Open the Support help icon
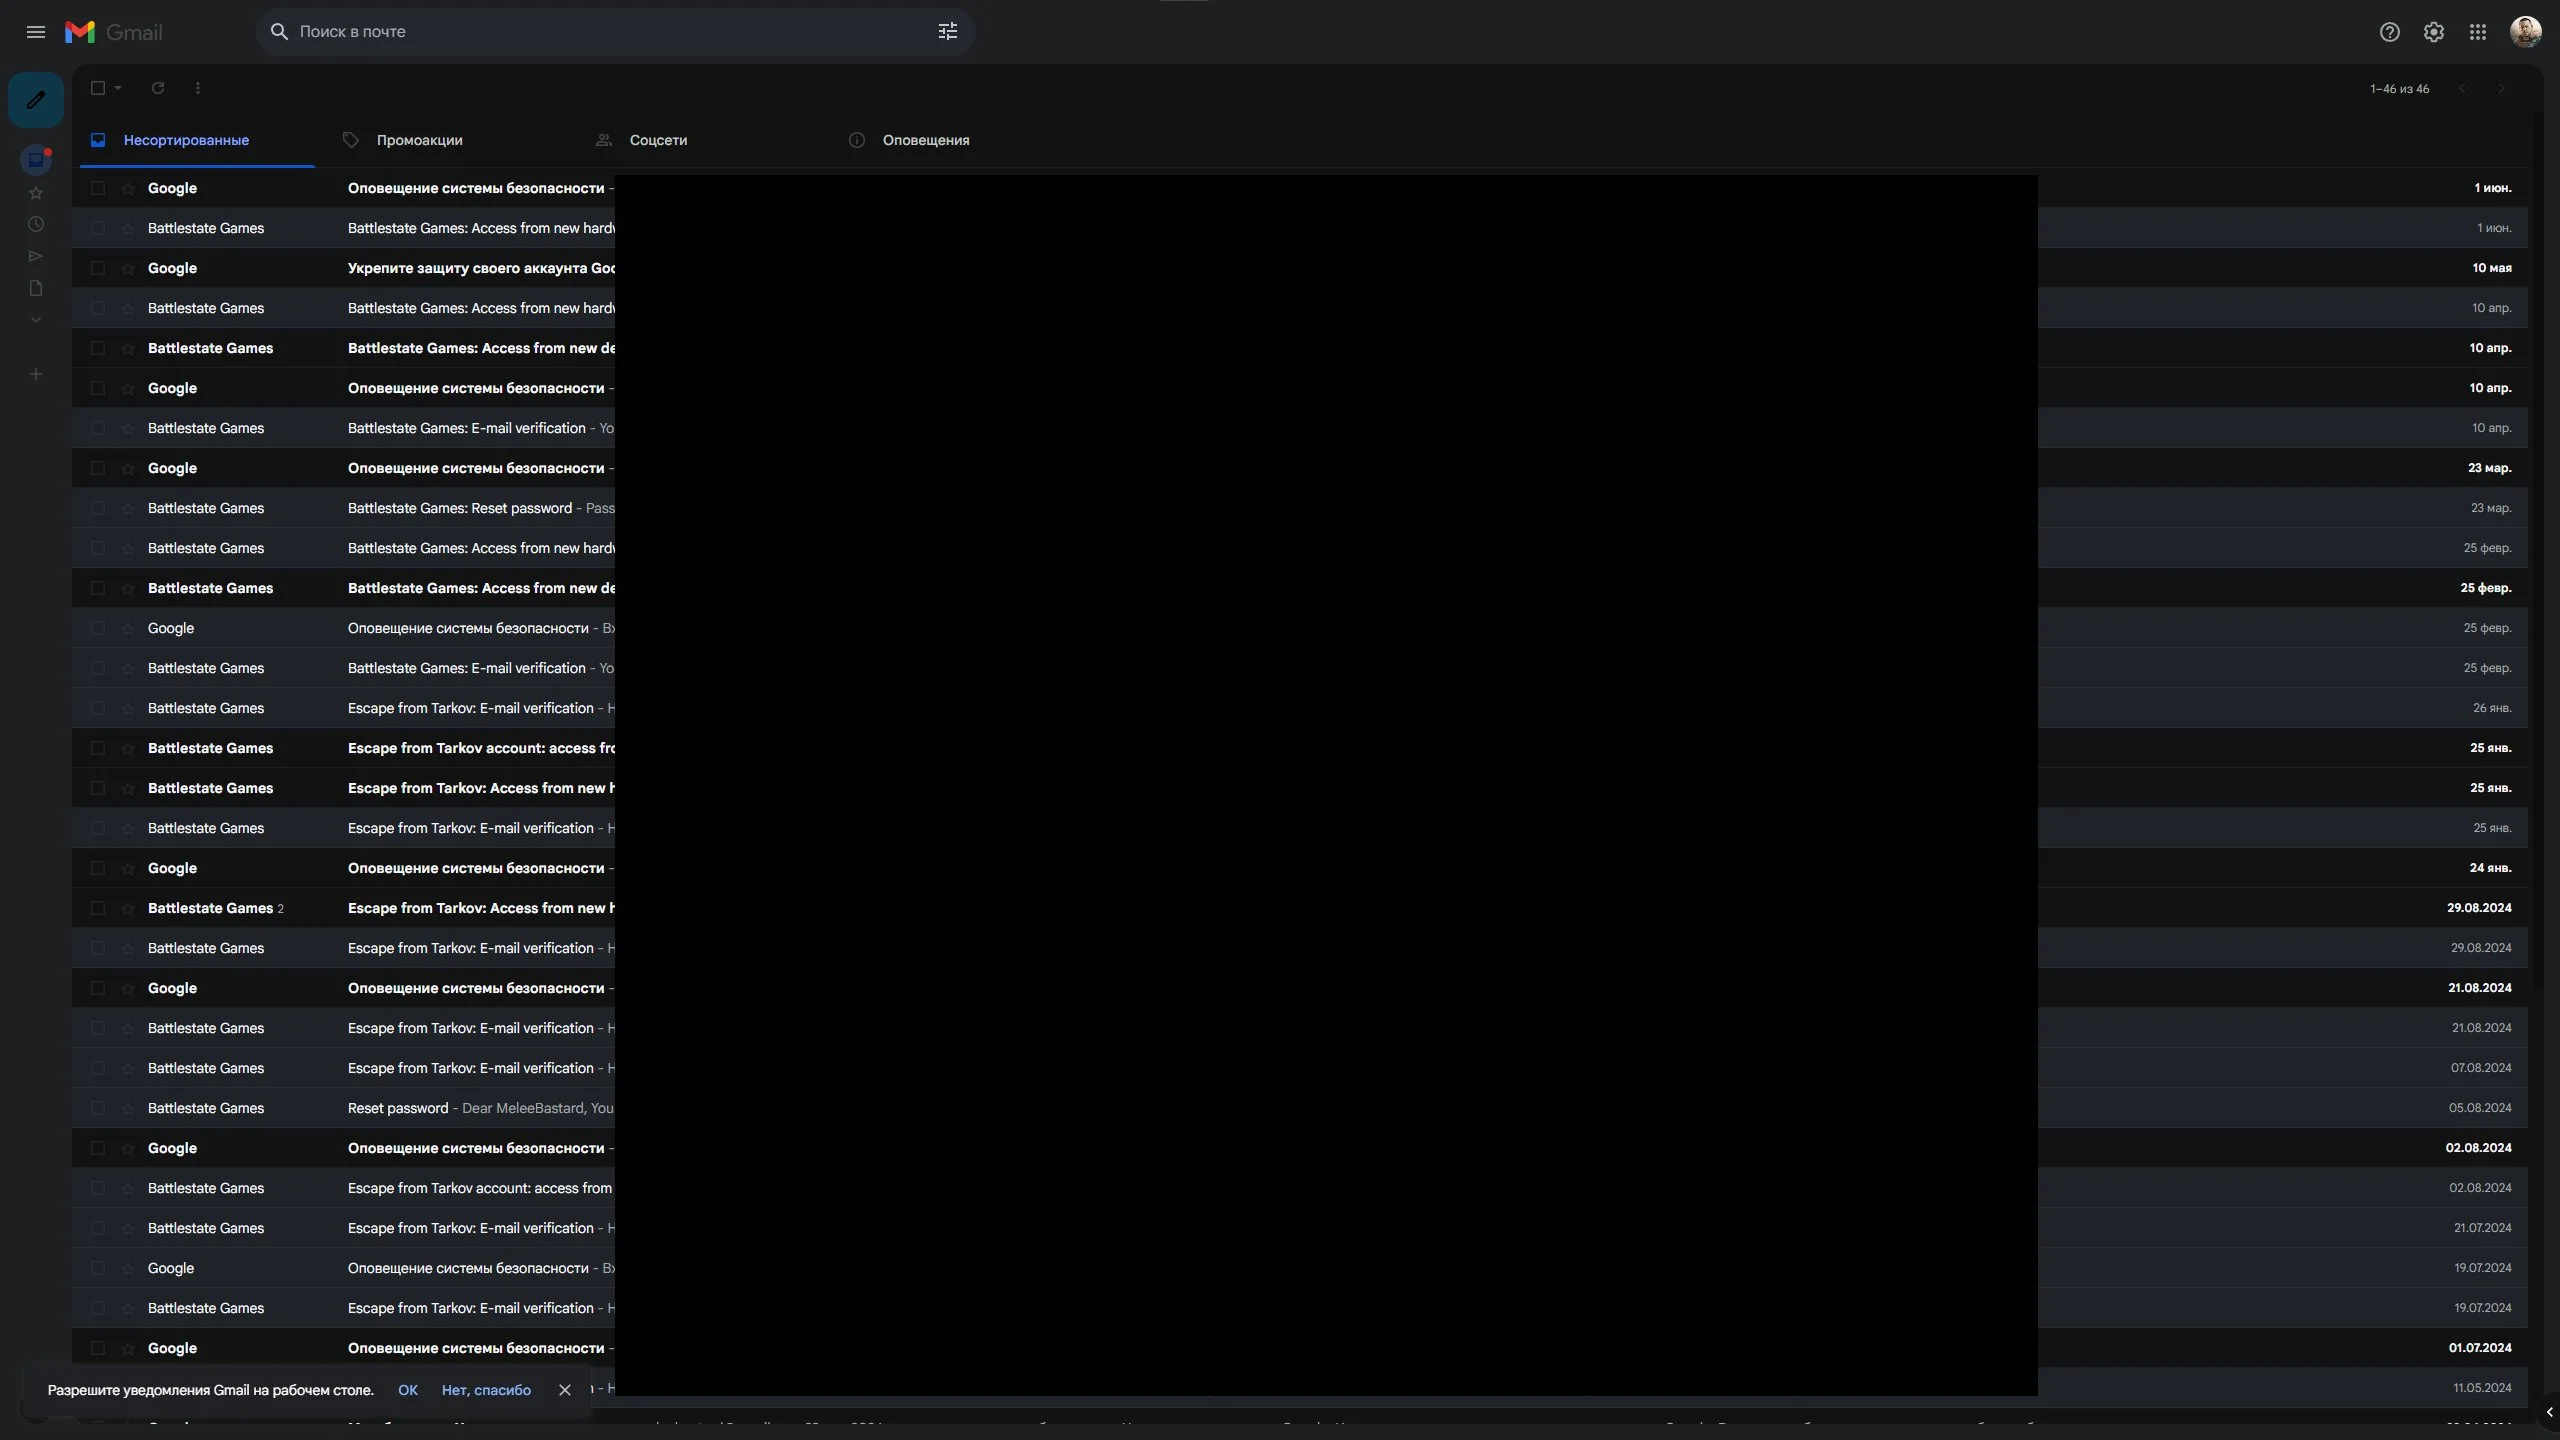This screenshot has height=1440, width=2560. point(2389,32)
